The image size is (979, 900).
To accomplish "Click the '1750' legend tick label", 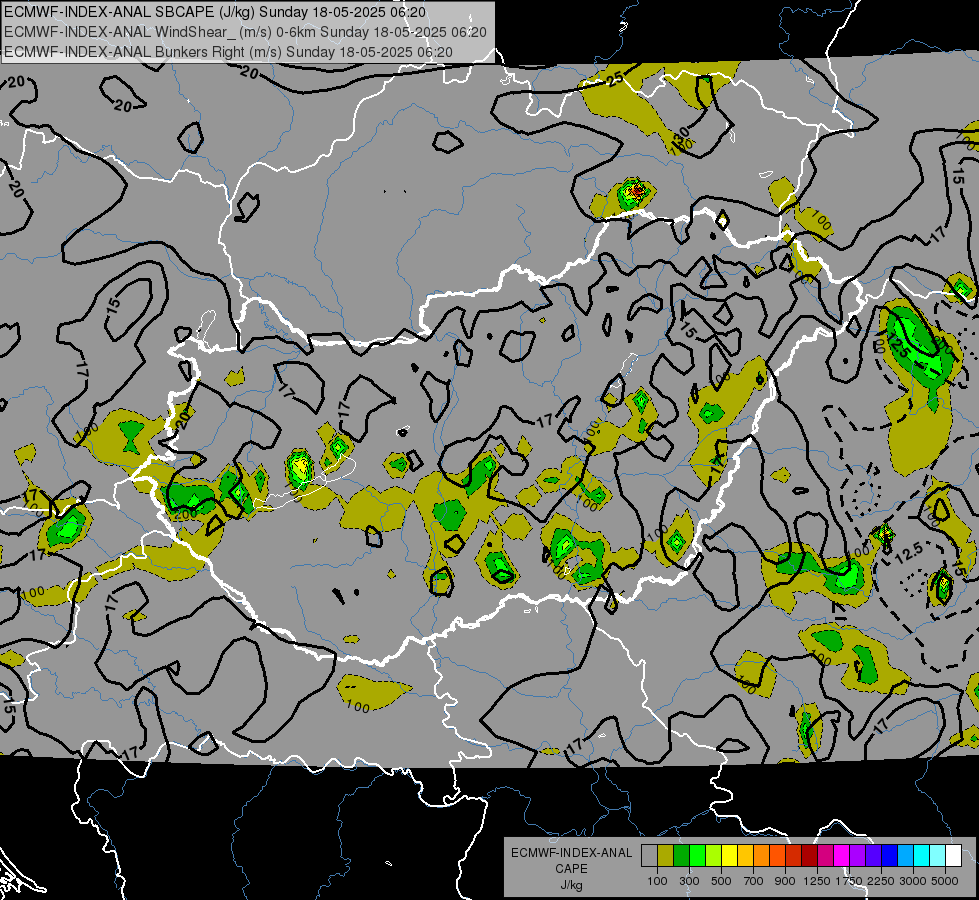I will pos(849,881).
